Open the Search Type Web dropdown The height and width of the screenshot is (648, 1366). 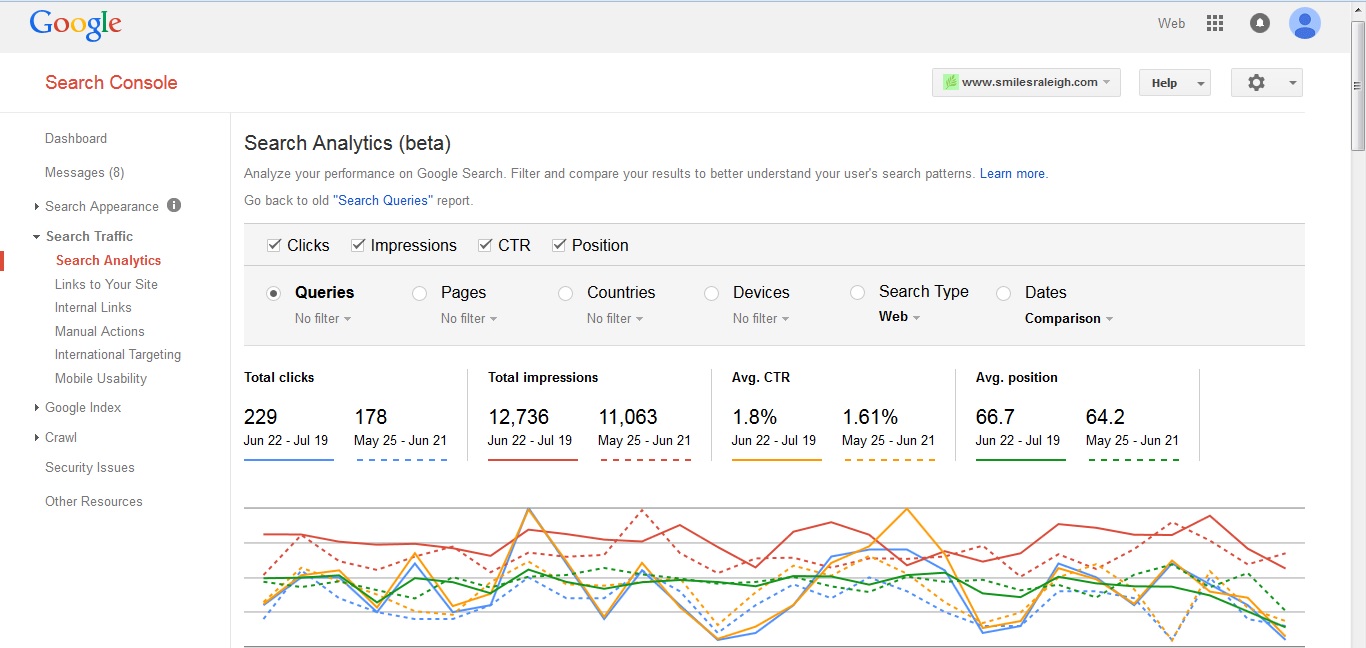(x=899, y=316)
